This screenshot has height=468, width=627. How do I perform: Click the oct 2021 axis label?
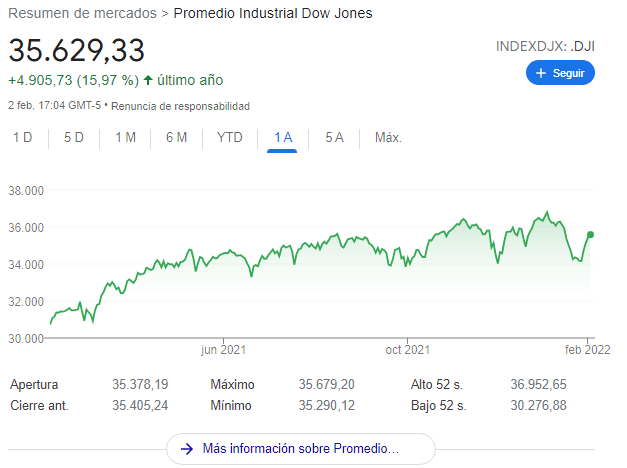[408, 349]
